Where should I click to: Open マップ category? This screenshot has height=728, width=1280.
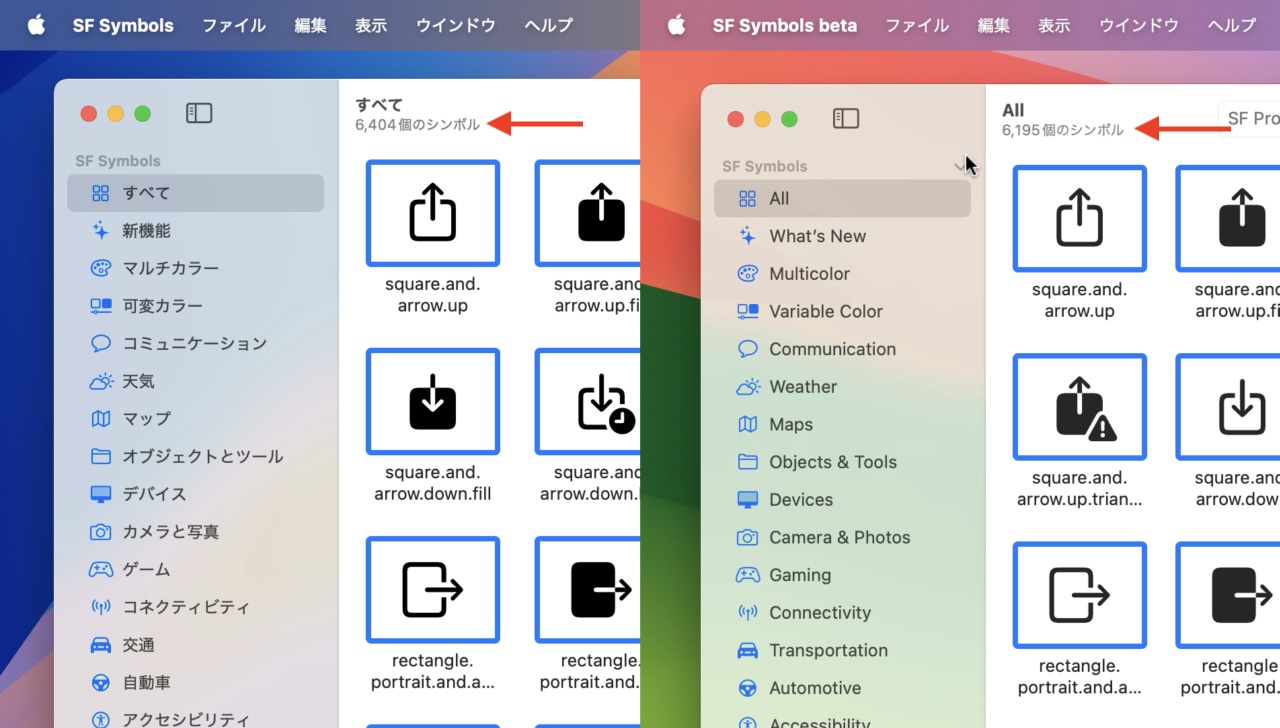tap(196, 419)
